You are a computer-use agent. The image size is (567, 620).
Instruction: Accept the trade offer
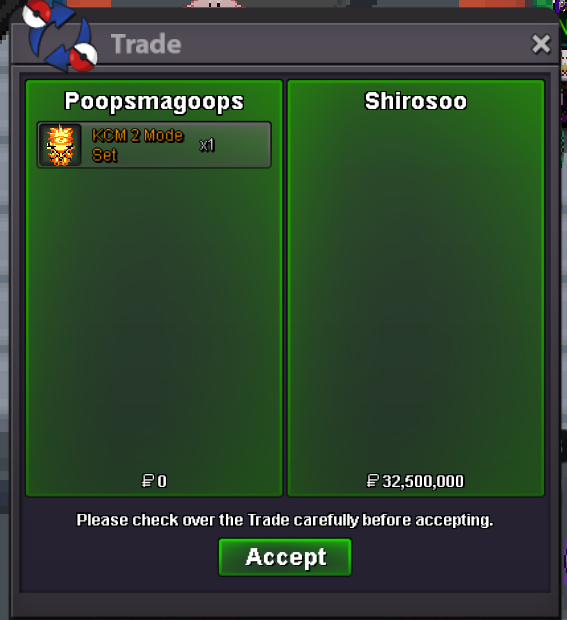(285, 557)
